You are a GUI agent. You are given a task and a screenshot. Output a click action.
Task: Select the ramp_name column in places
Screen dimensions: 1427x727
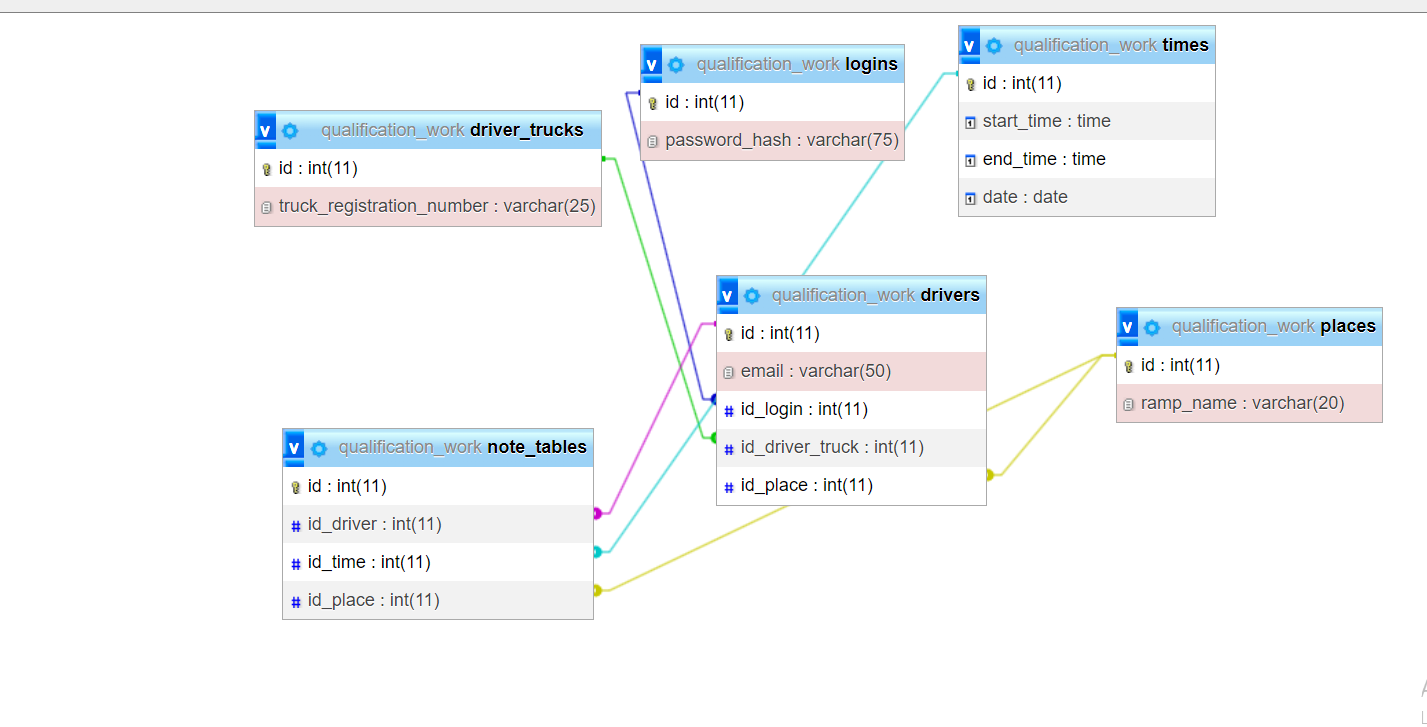coord(1241,403)
